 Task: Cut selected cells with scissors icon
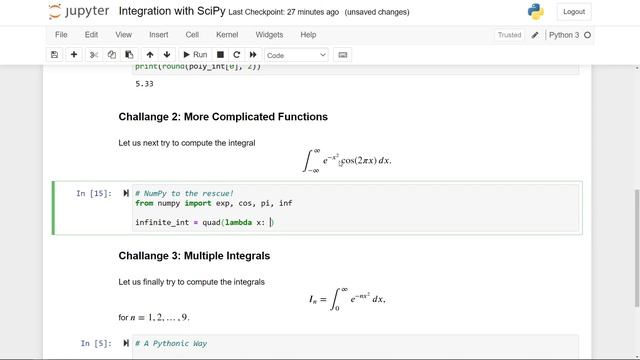pyautogui.click(x=94, y=55)
